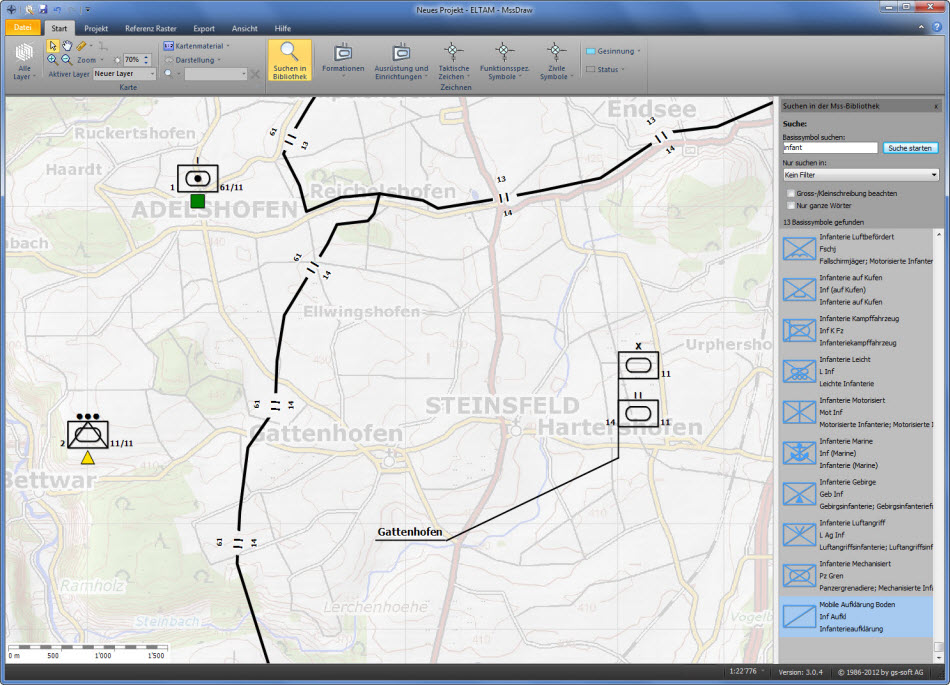Select Infanterie Leicht symbol result
This screenshot has width=950, height=685.
point(857,371)
